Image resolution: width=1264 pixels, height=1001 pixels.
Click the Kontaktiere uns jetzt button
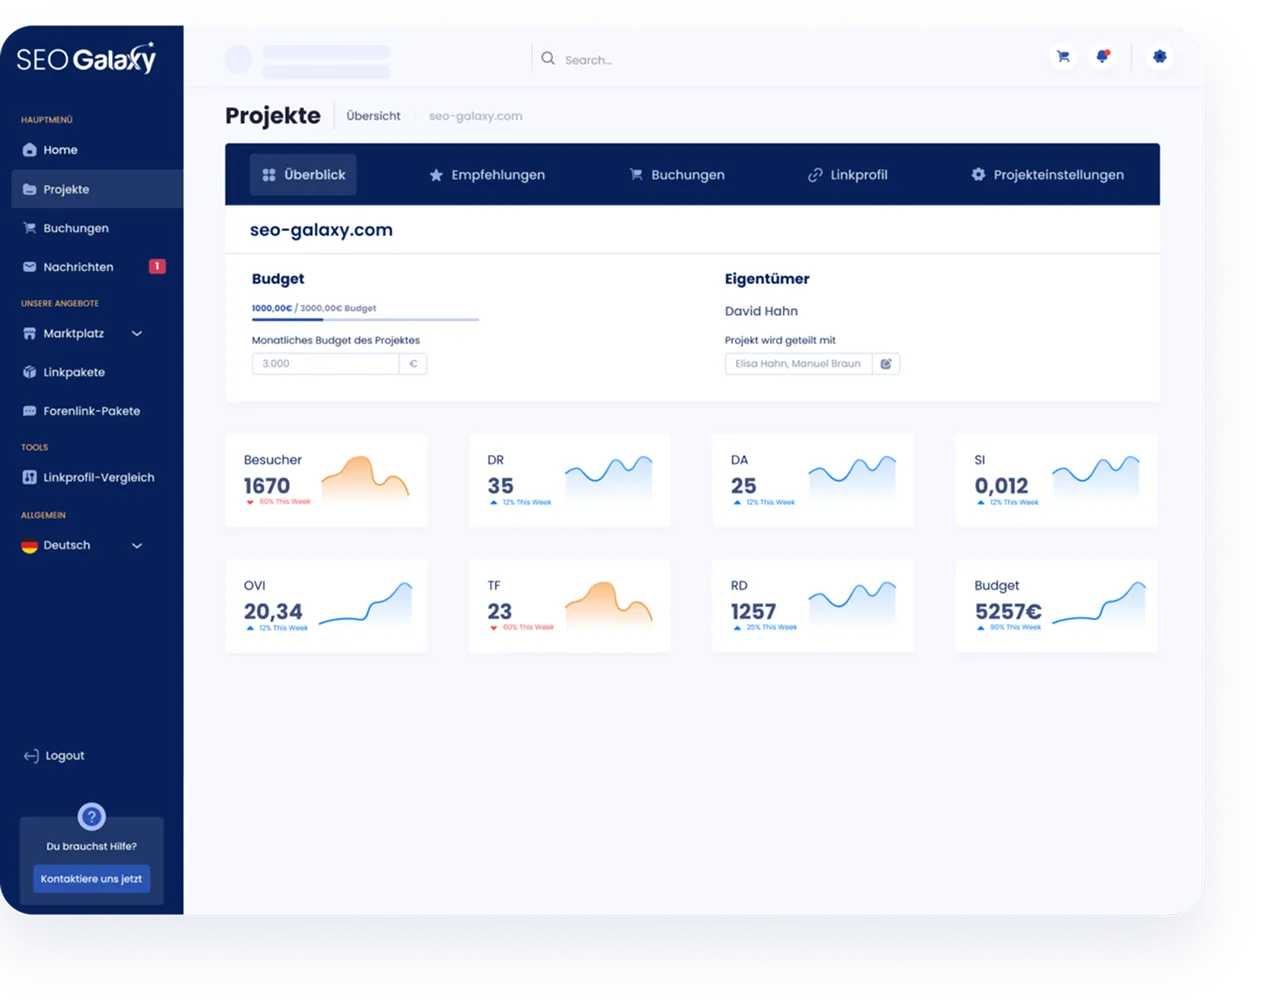(92, 878)
